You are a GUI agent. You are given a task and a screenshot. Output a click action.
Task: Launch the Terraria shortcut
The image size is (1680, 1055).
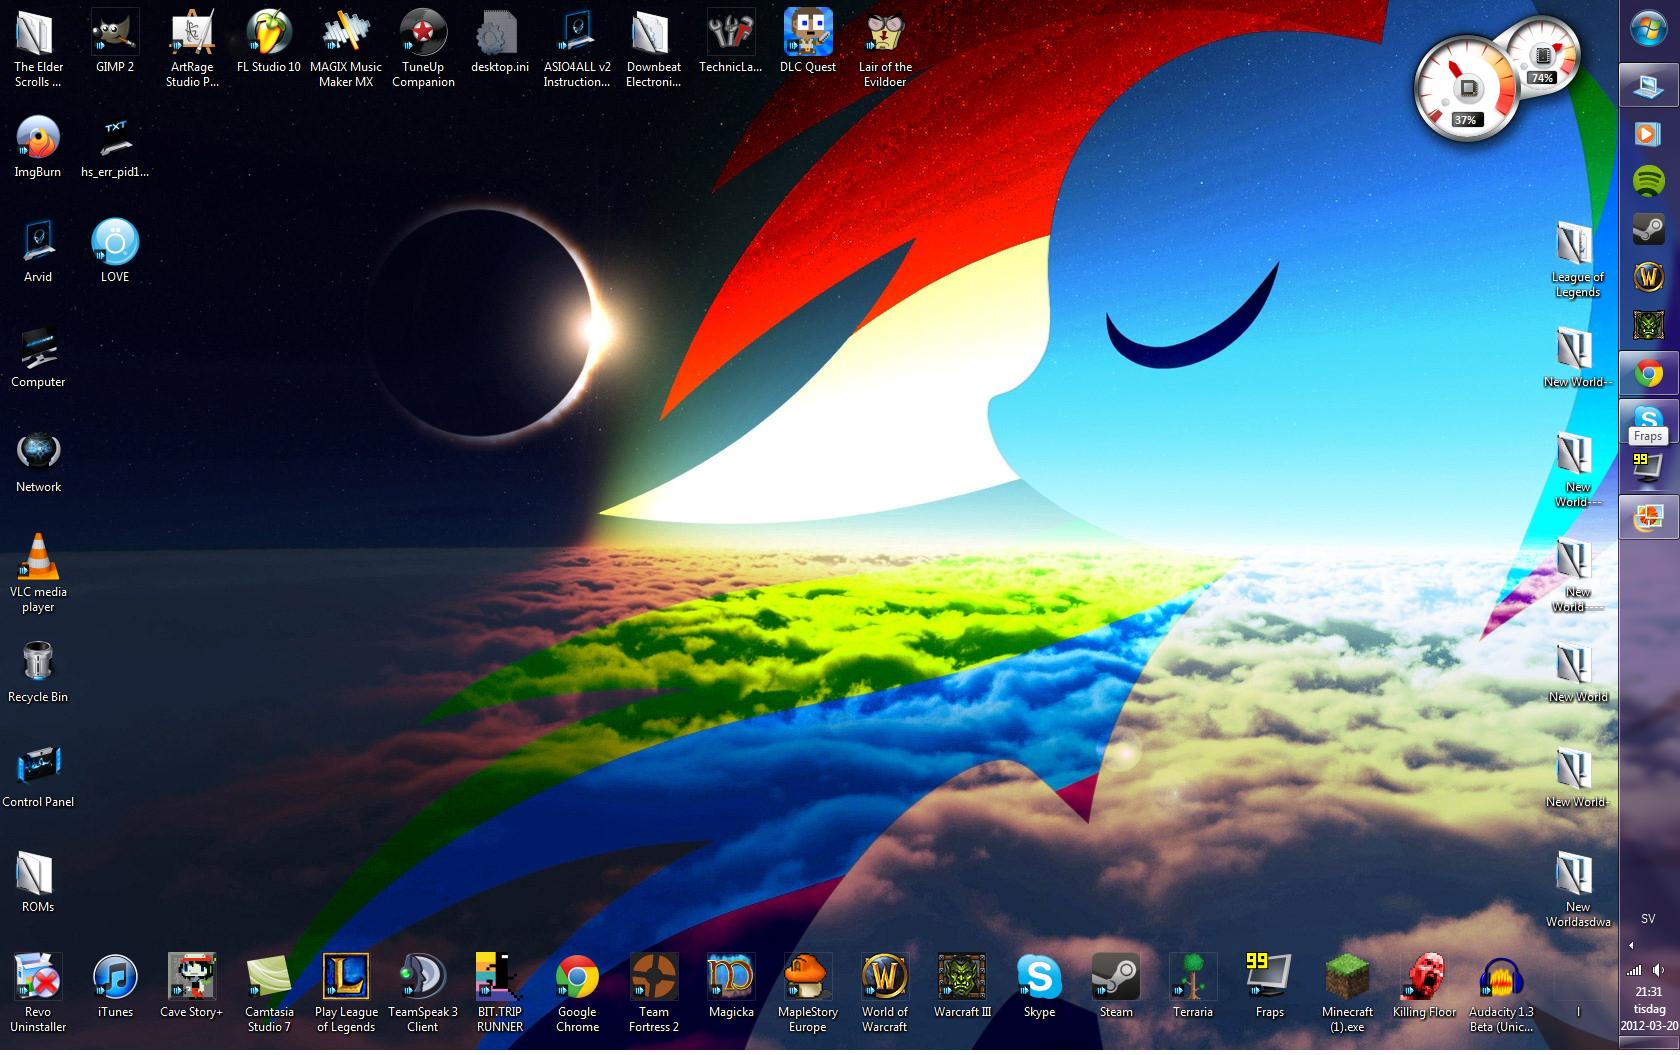(x=1193, y=986)
